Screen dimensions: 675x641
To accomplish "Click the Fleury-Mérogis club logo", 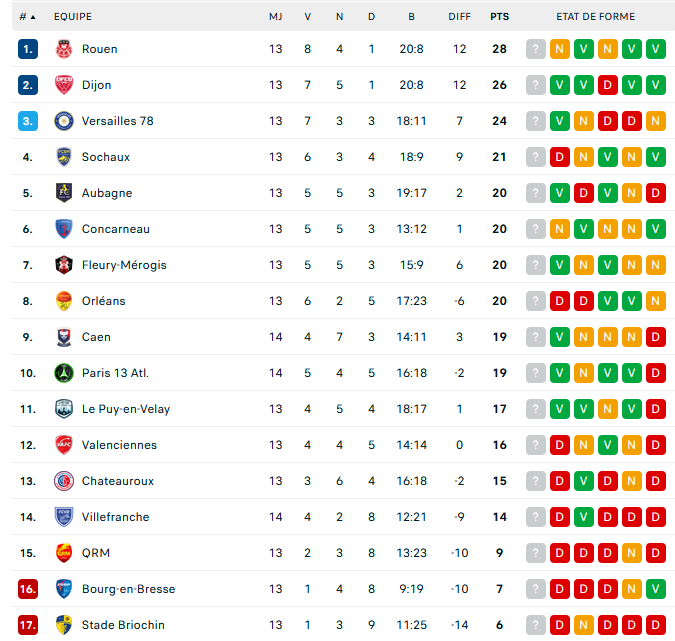I will [x=64, y=265].
